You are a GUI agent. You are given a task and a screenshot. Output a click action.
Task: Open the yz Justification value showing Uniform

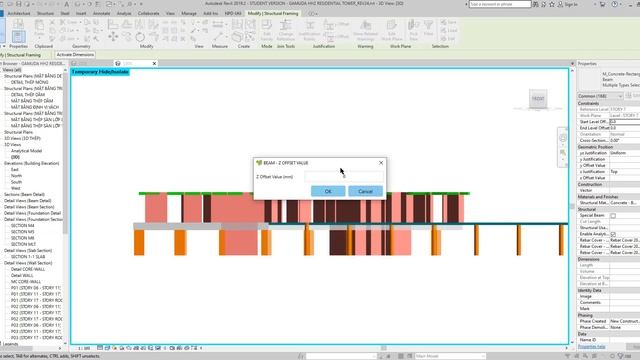click(624, 153)
